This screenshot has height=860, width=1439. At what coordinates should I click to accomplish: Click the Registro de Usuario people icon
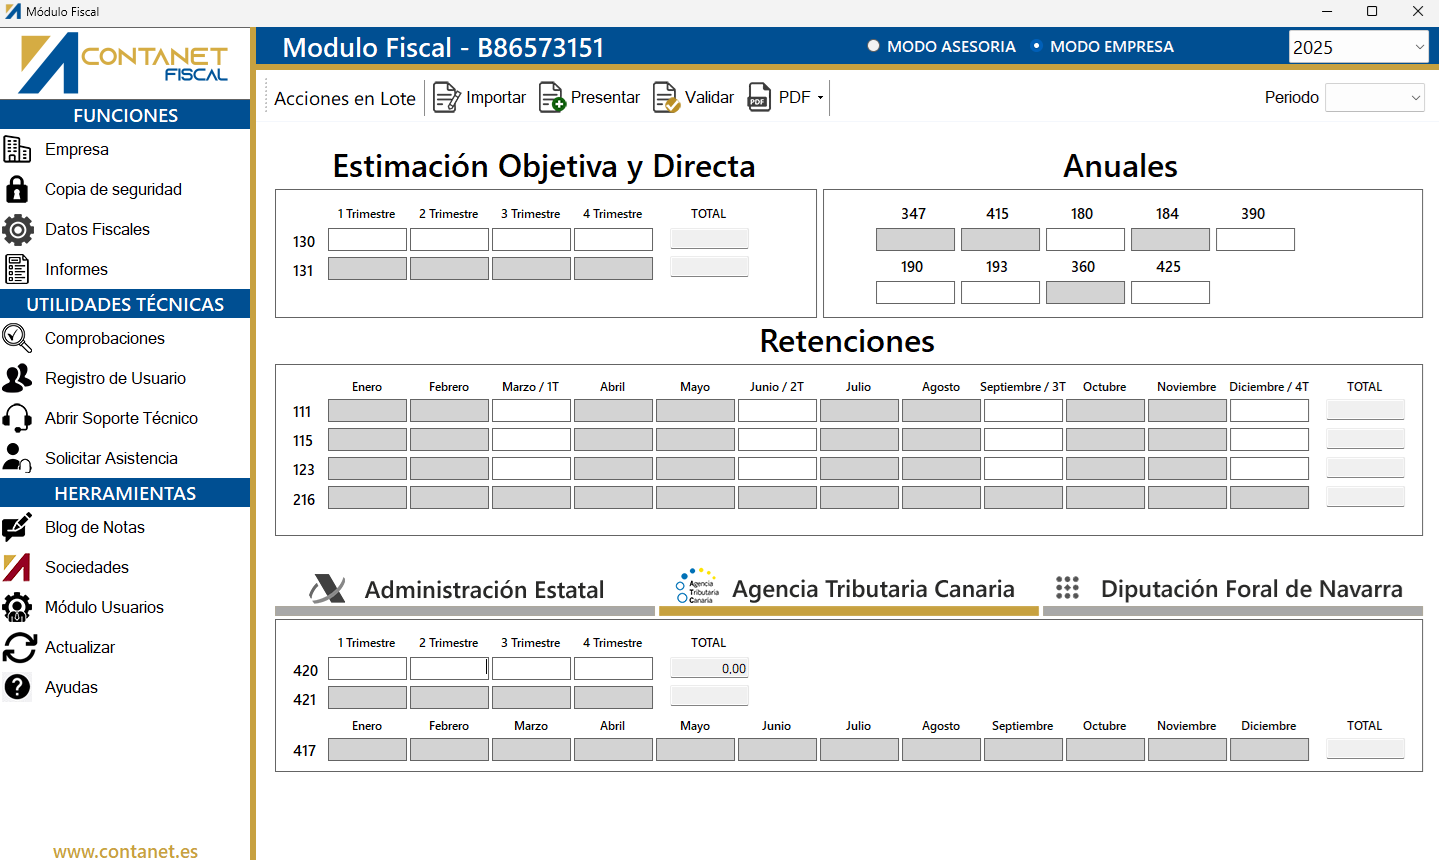point(17,378)
